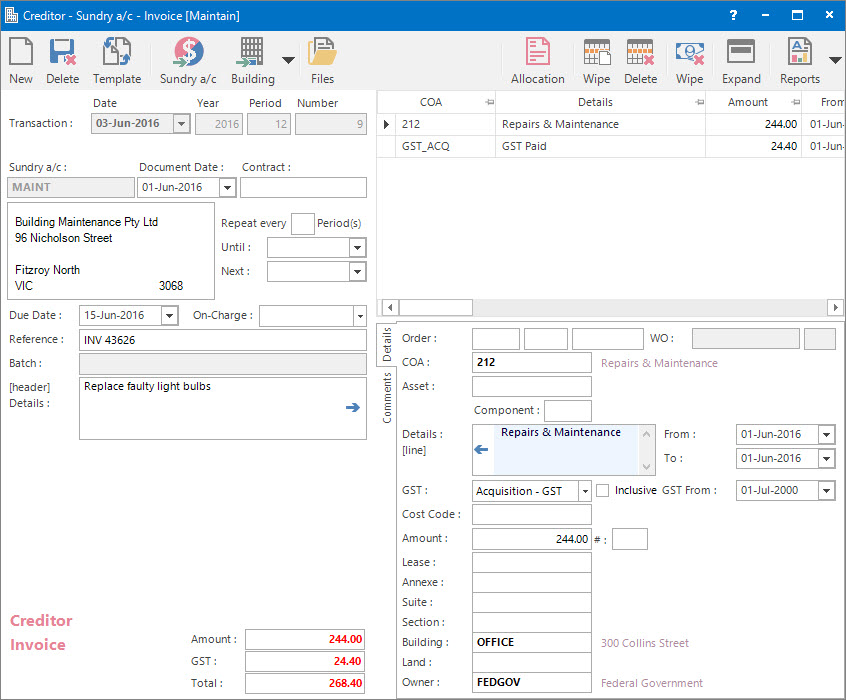Click the help question mark icon
Screen dimensions: 846x700
point(733,14)
